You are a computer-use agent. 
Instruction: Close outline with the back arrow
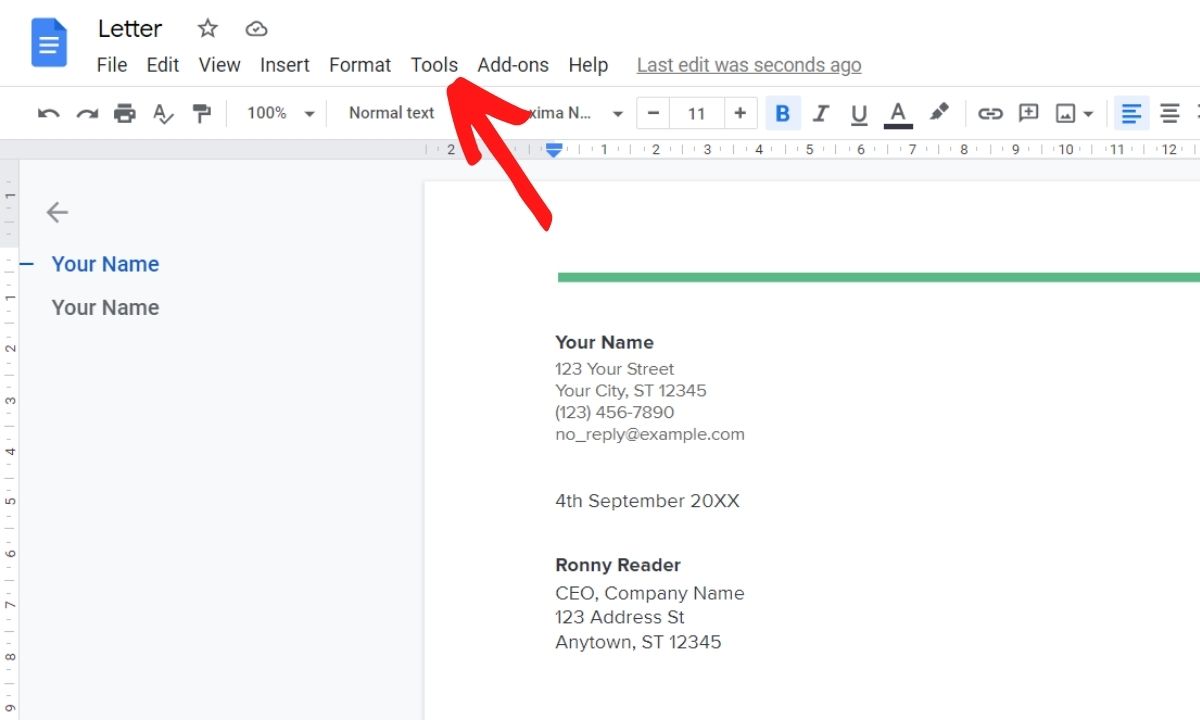tap(57, 212)
